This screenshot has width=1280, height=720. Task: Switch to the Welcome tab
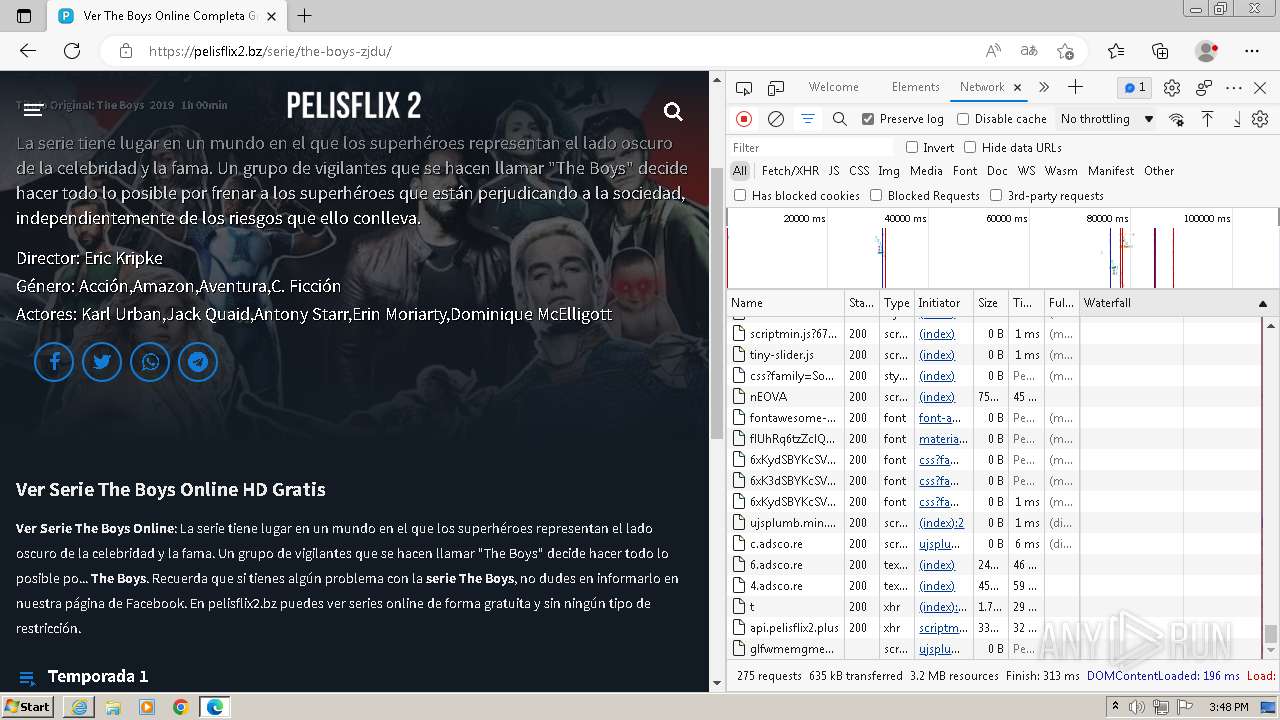[834, 87]
